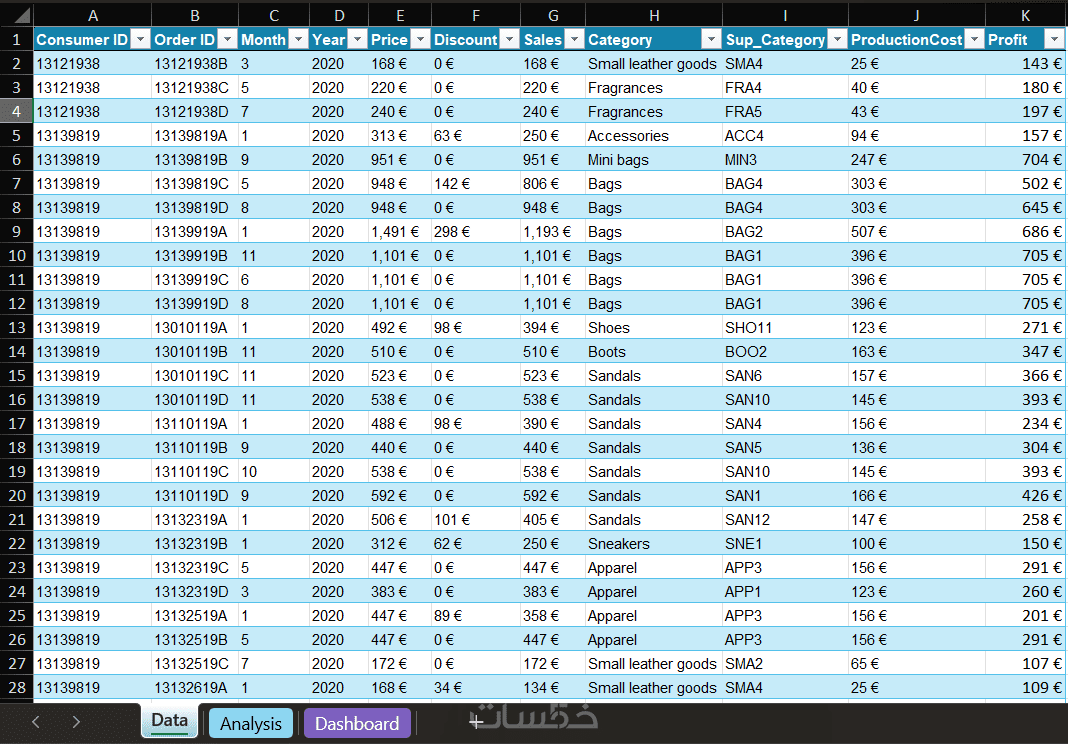The width and height of the screenshot is (1068, 744).
Task: Click Order ID 13010119B cell
Action: click(x=195, y=352)
